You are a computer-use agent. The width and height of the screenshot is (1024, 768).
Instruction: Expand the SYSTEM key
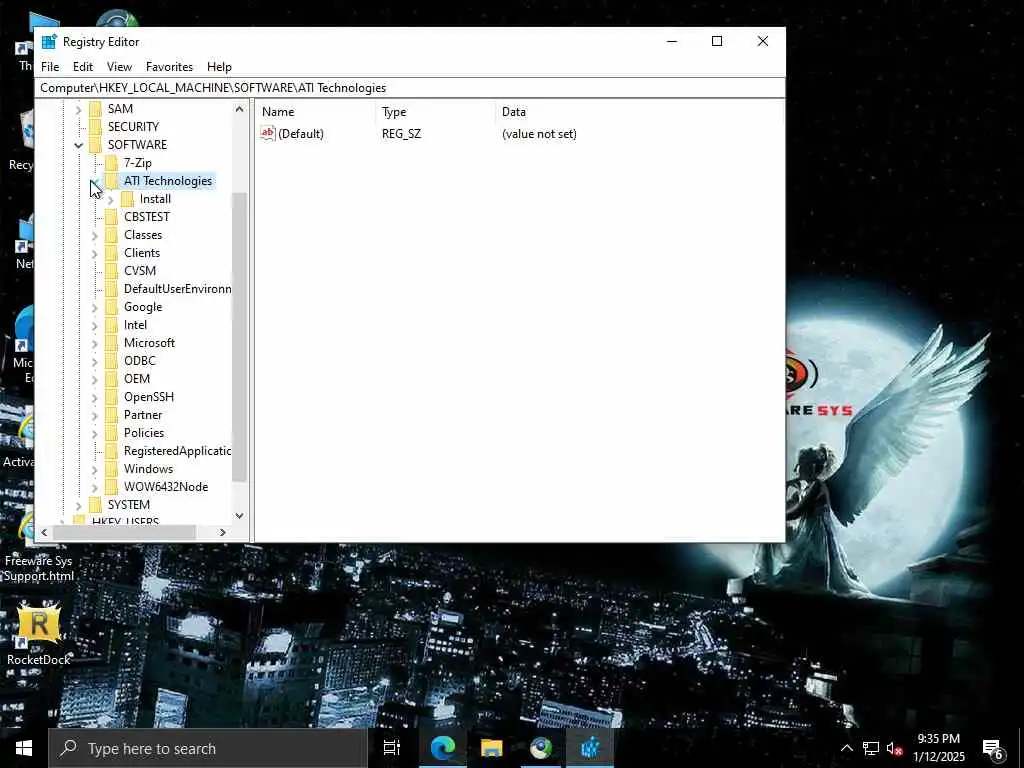point(78,505)
